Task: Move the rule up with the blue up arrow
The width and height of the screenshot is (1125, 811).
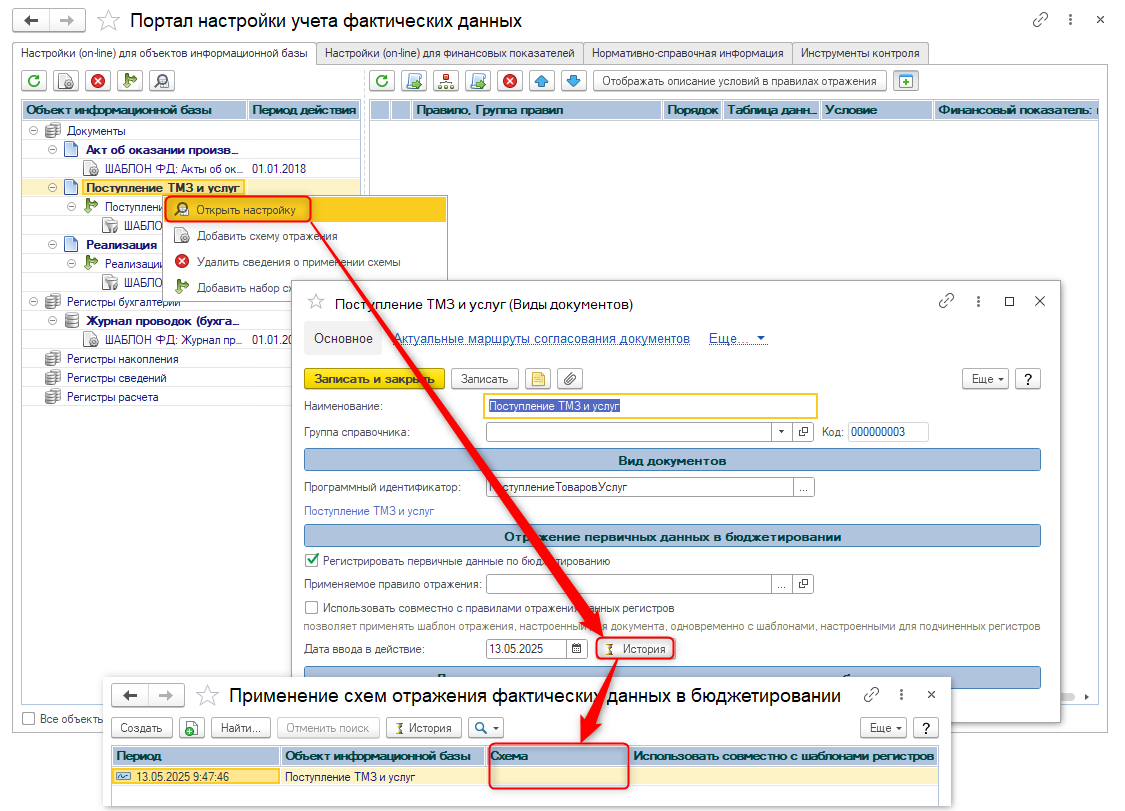Action: 542,81
